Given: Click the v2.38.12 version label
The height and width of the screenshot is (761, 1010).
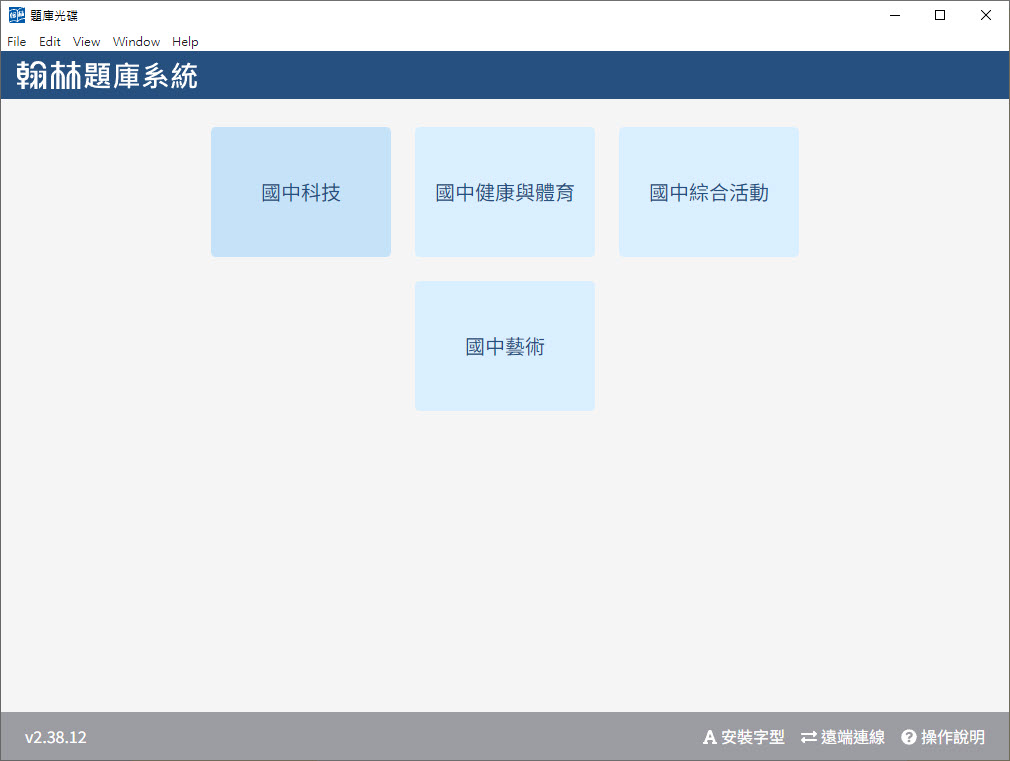Looking at the screenshot, I should (x=55, y=737).
